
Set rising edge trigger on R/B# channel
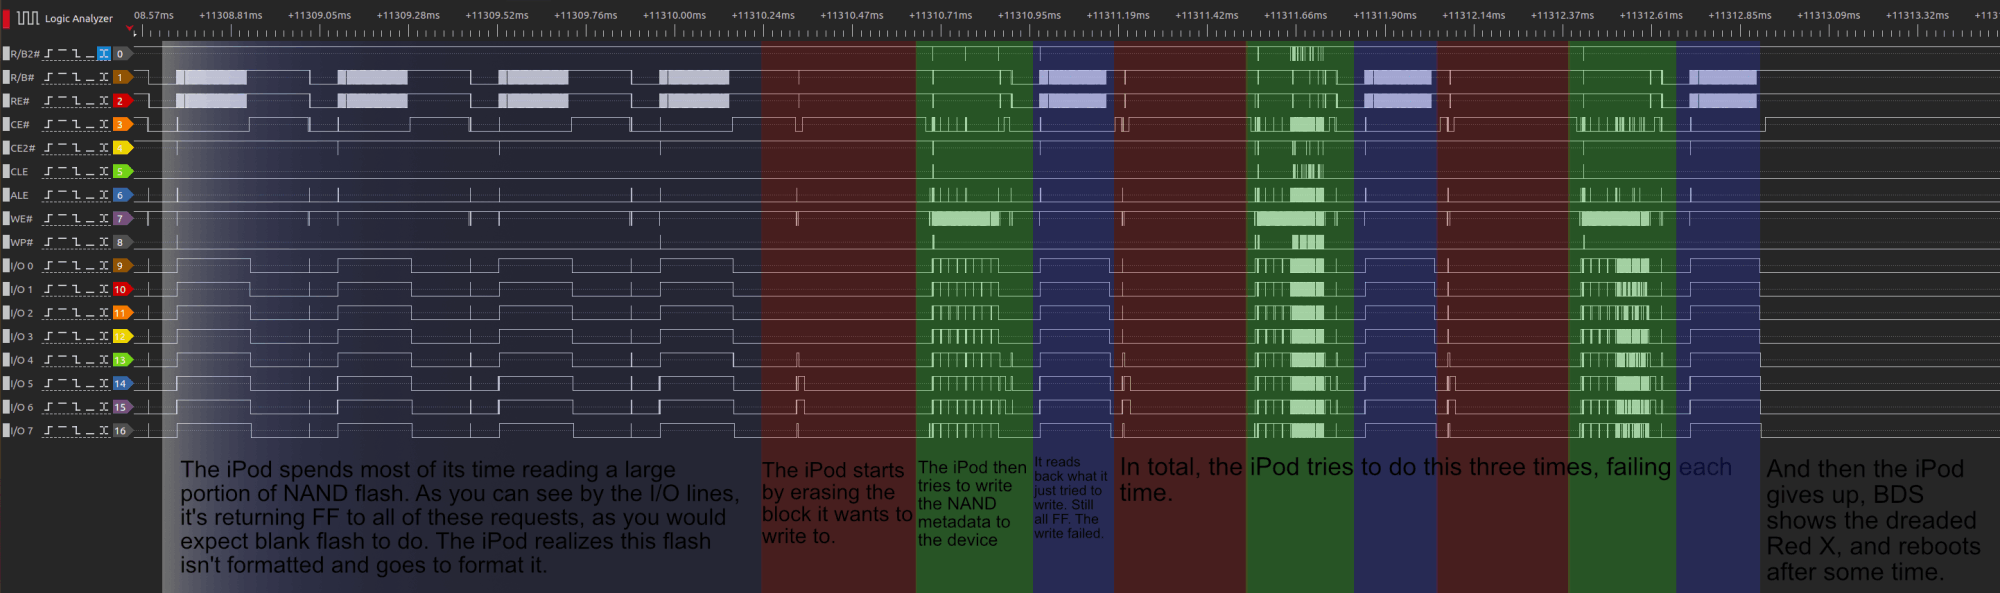[x=49, y=77]
